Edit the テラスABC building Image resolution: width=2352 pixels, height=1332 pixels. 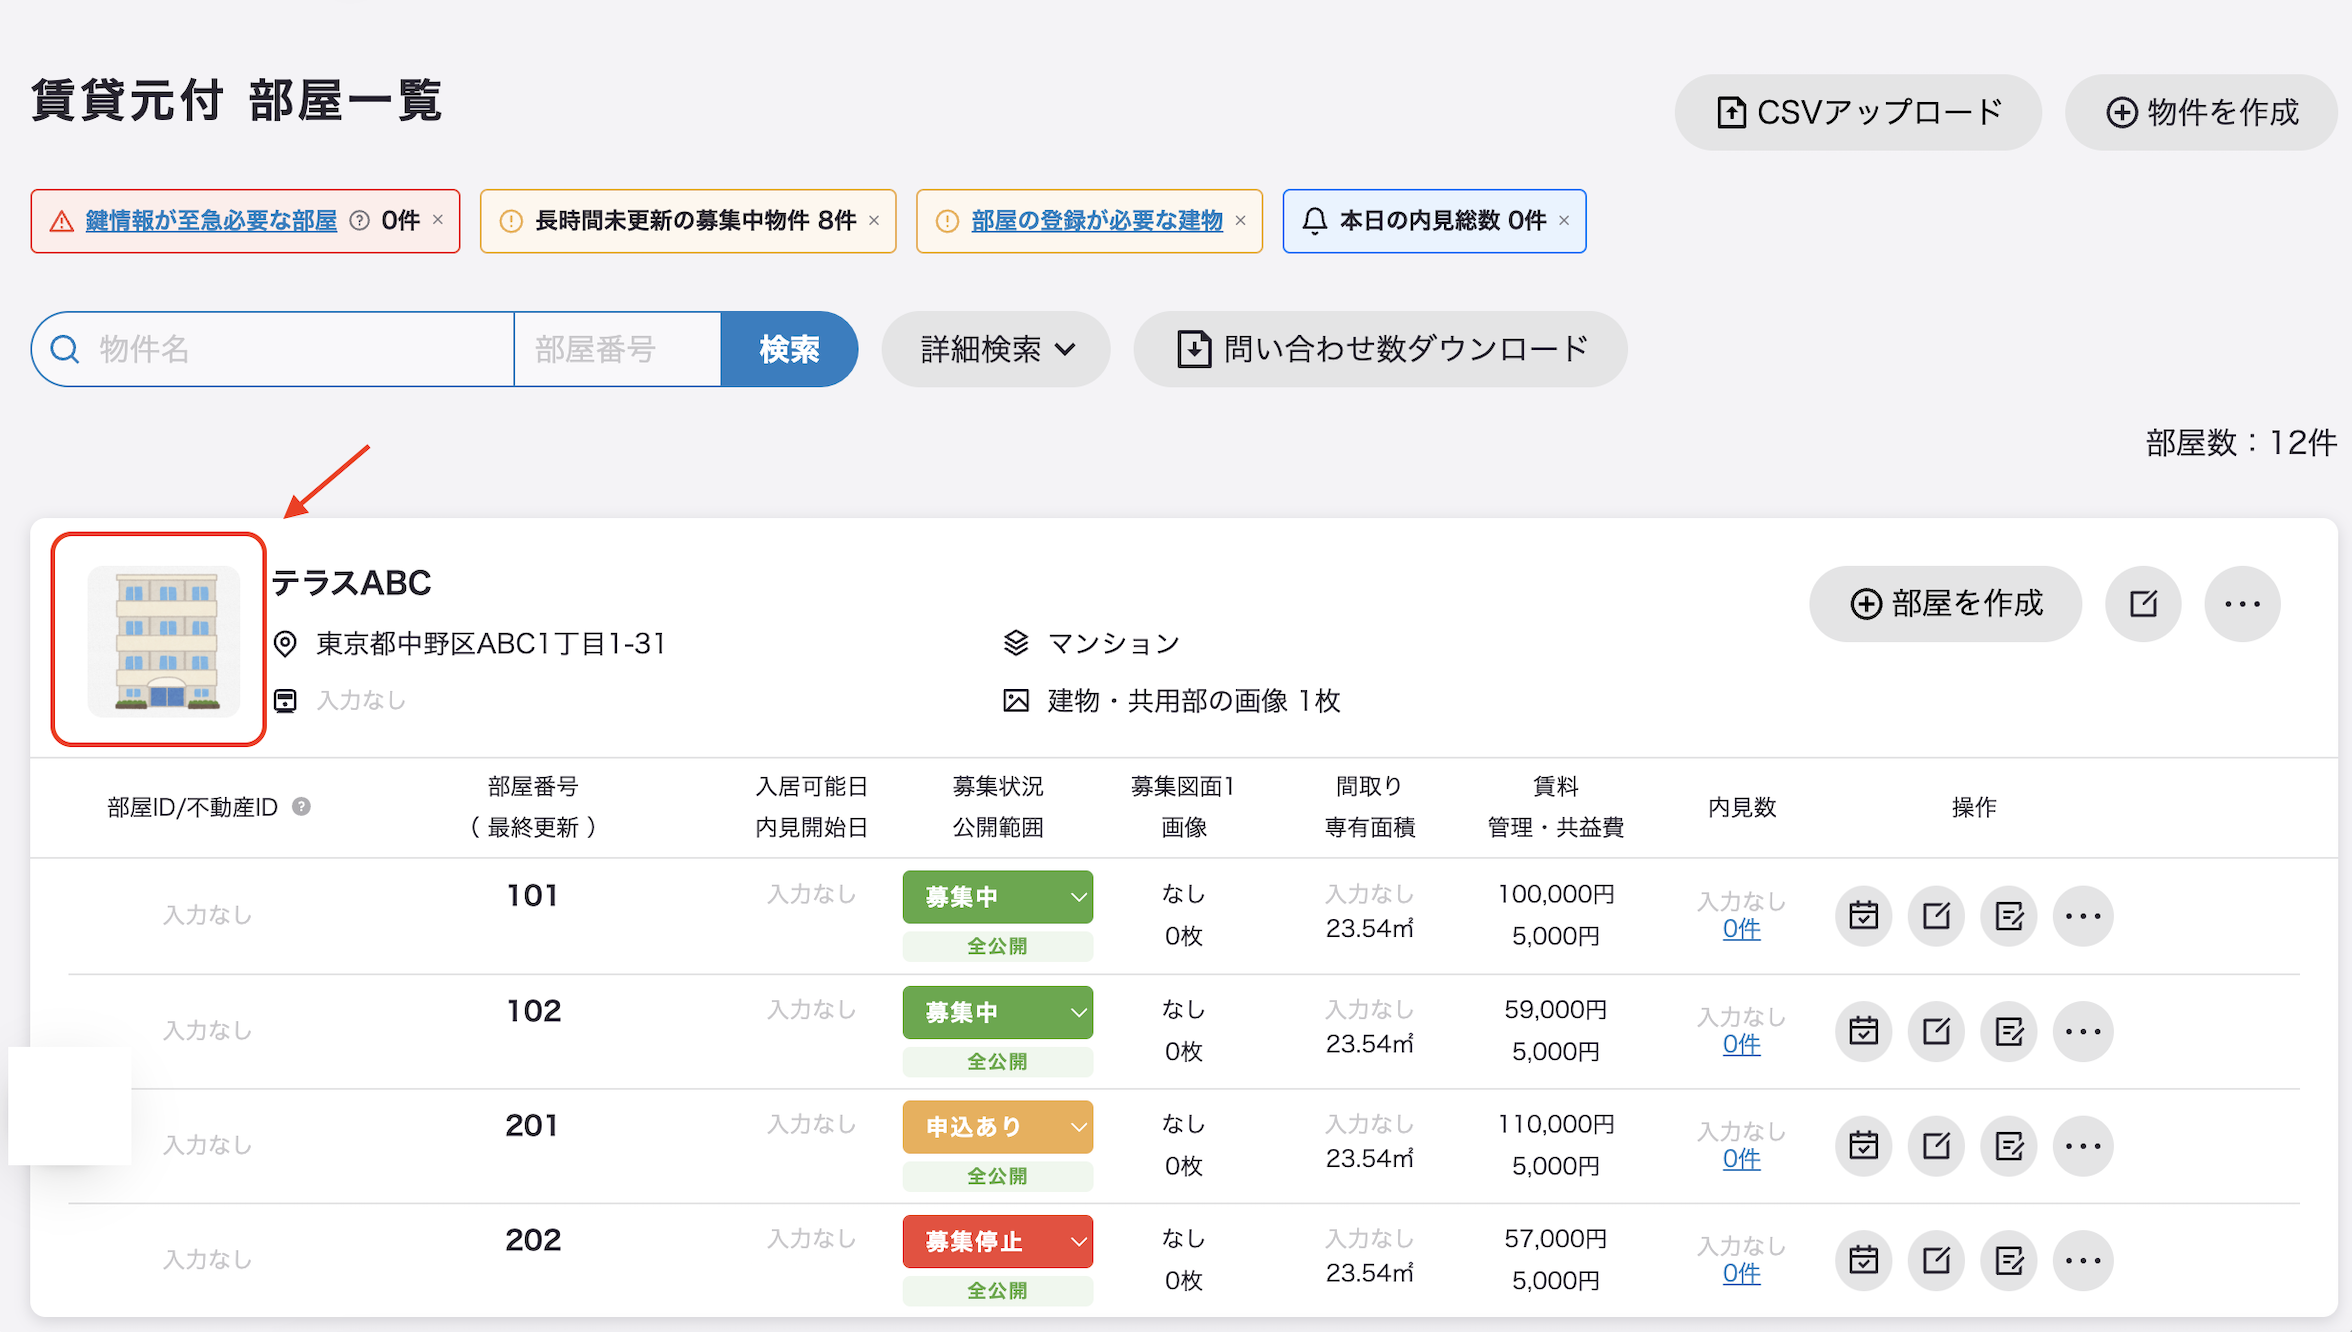2143,604
